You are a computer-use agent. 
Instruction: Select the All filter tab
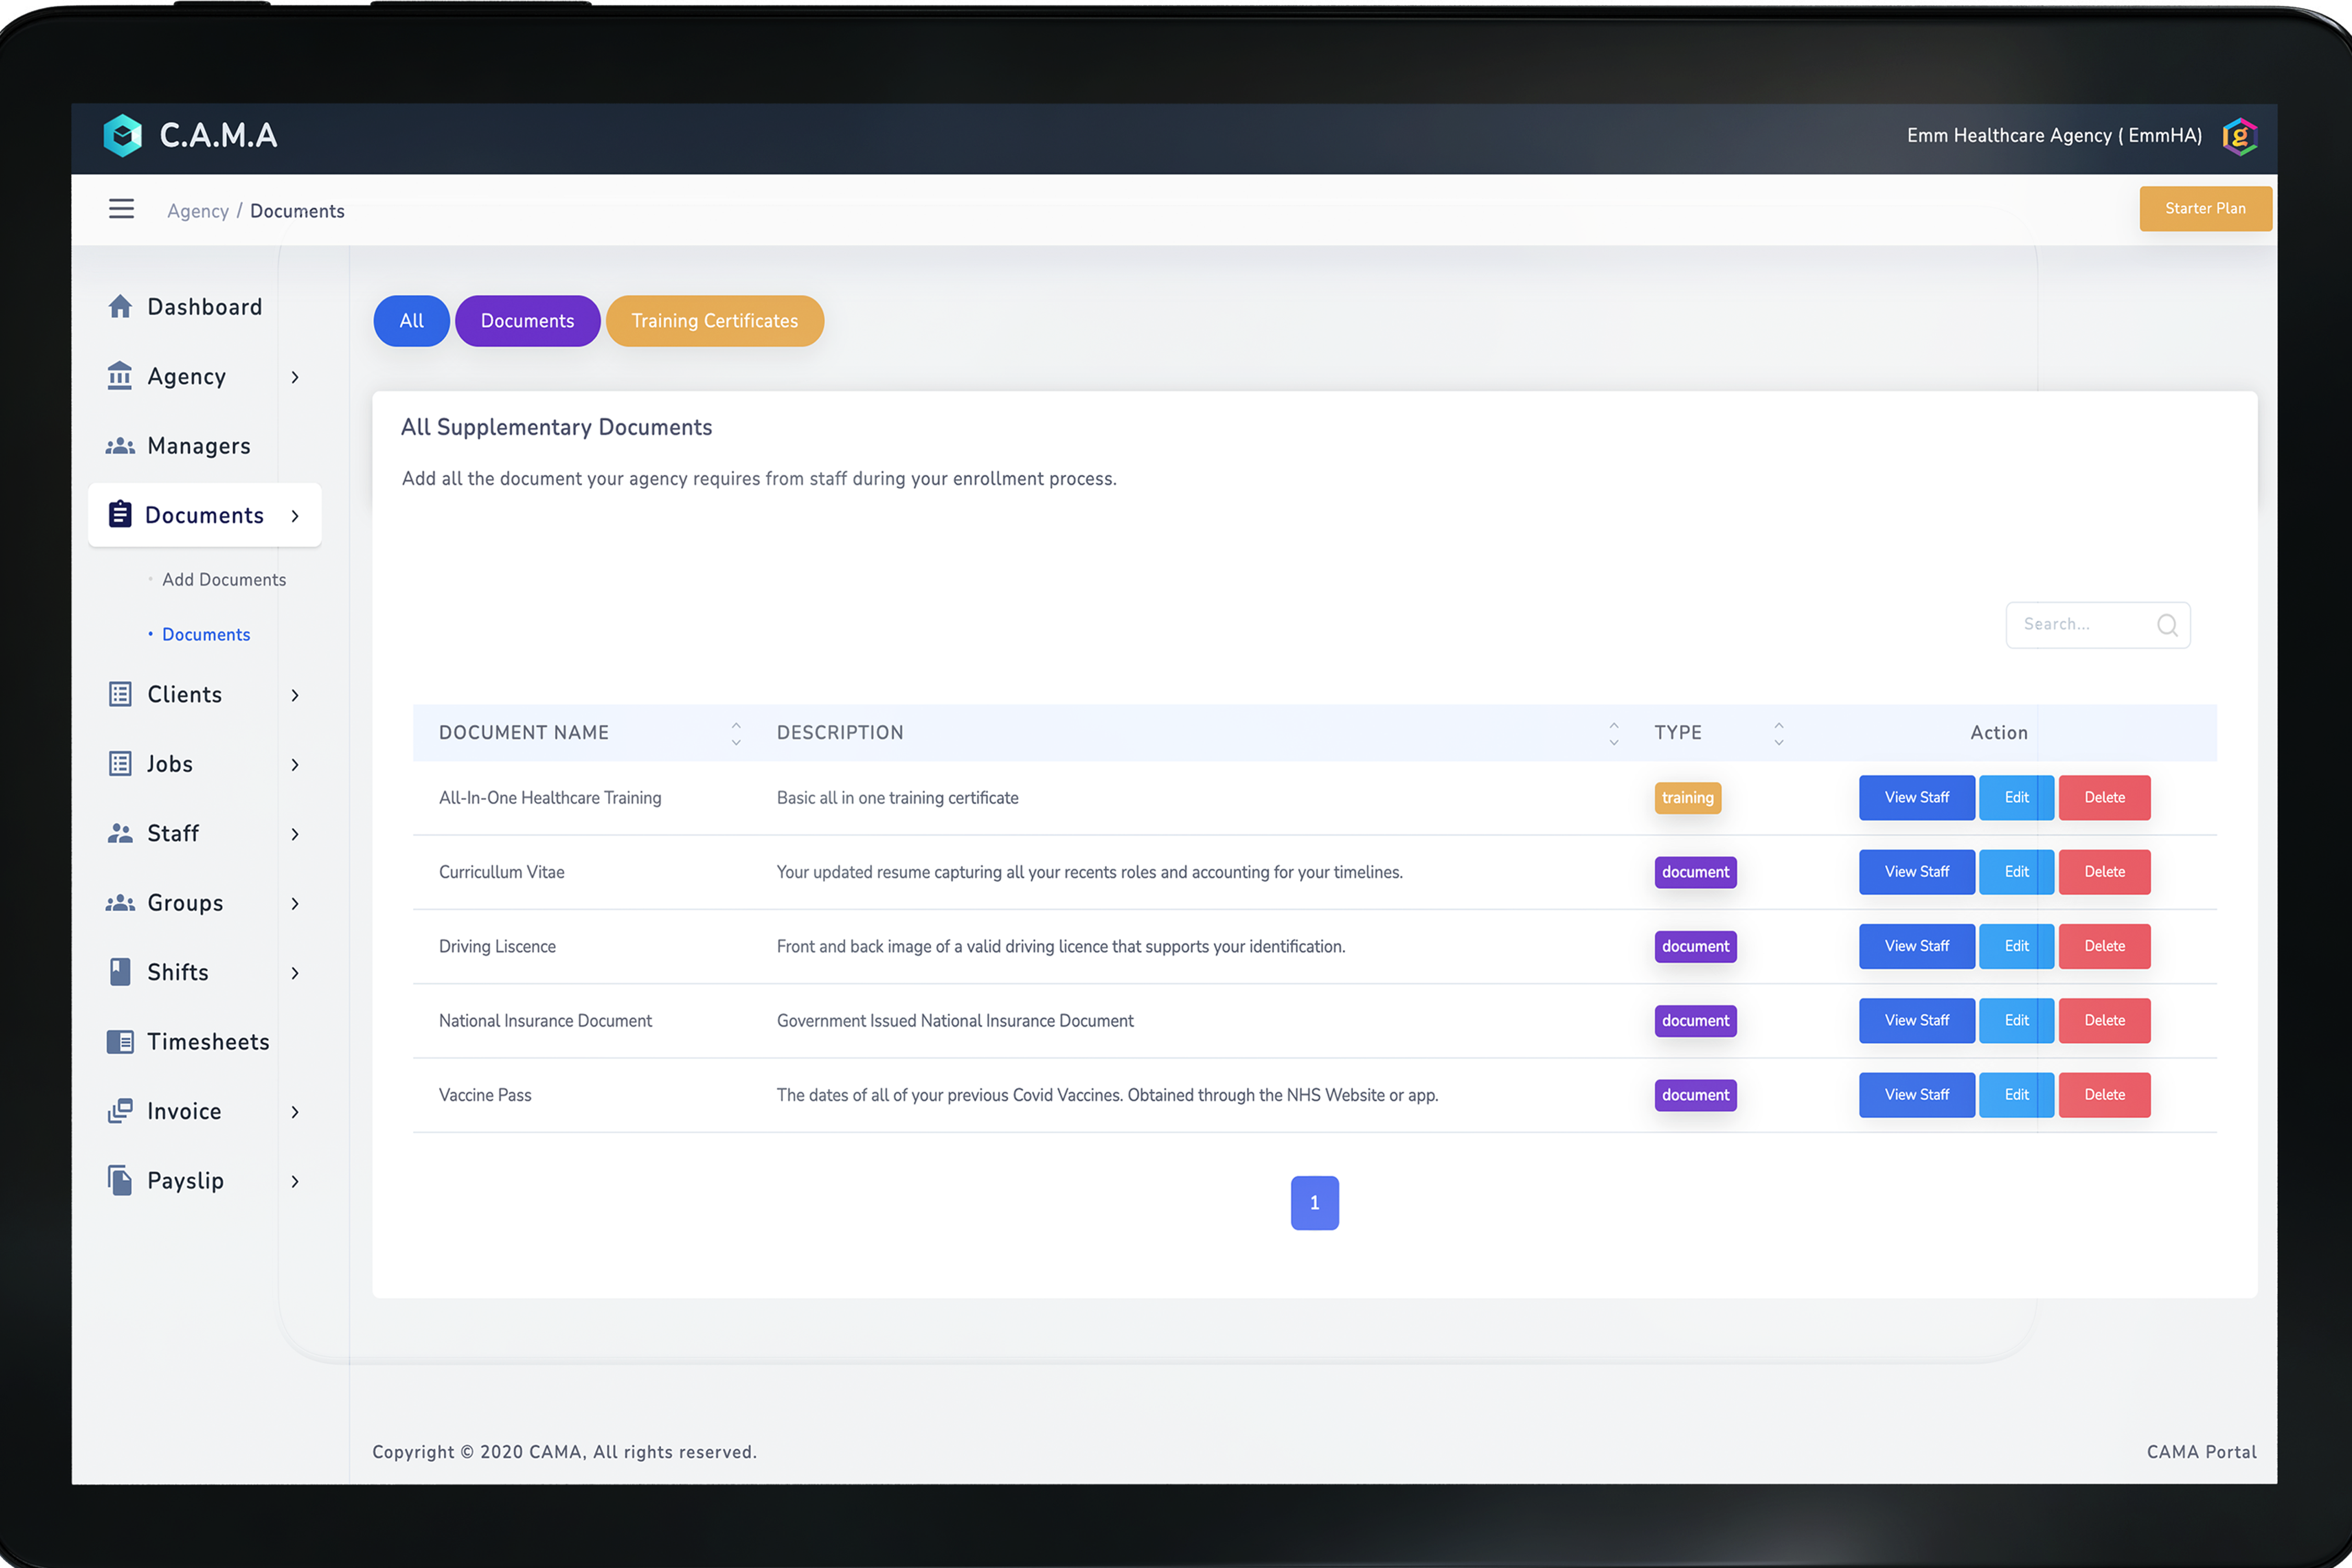coord(411,321)
